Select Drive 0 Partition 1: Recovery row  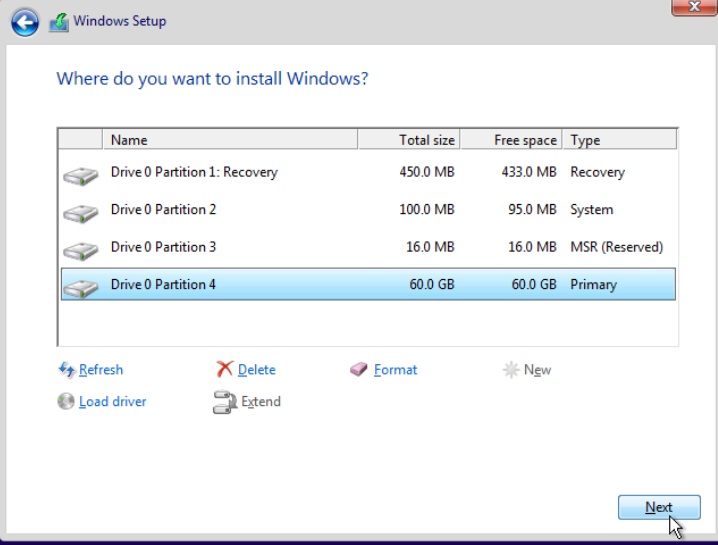click(368, 172)
